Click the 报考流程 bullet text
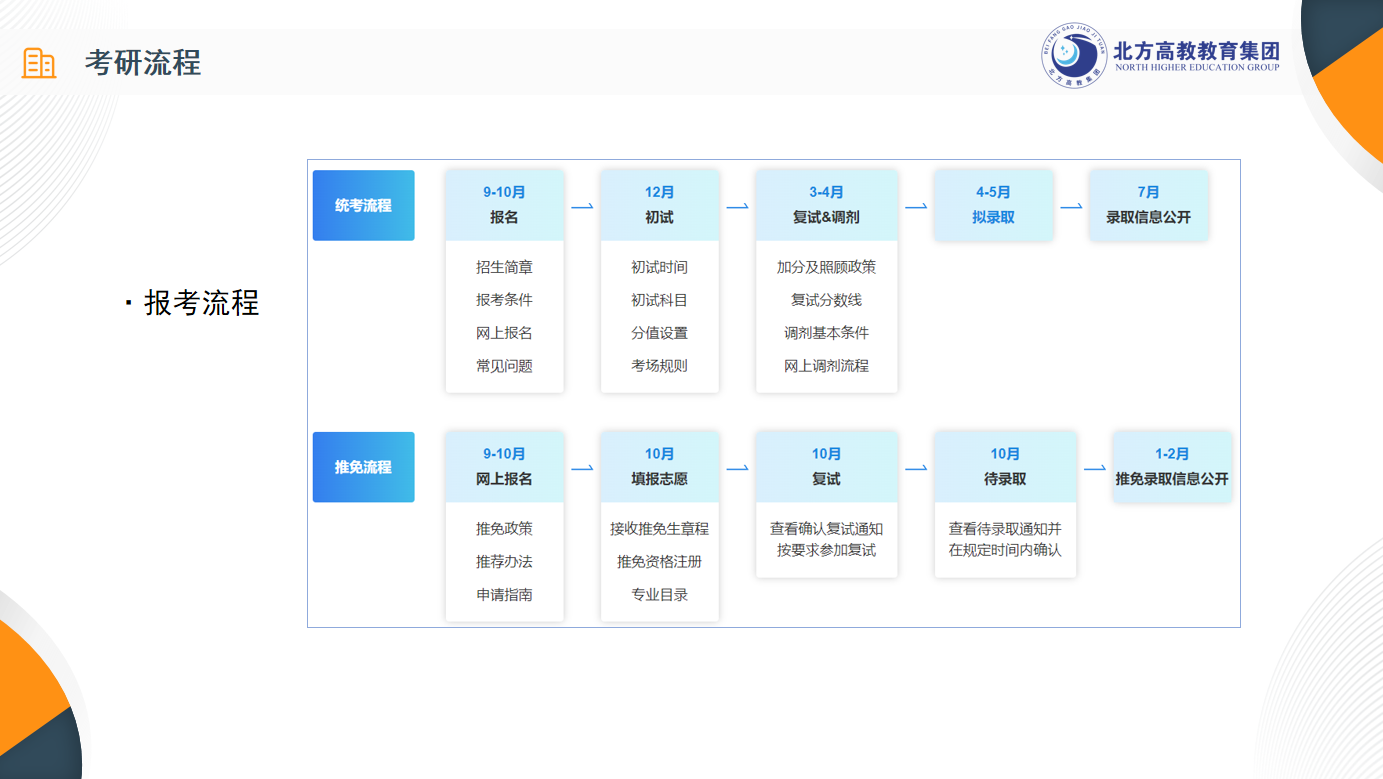Viewport: 1383px width, 779px height. (201, 302)
